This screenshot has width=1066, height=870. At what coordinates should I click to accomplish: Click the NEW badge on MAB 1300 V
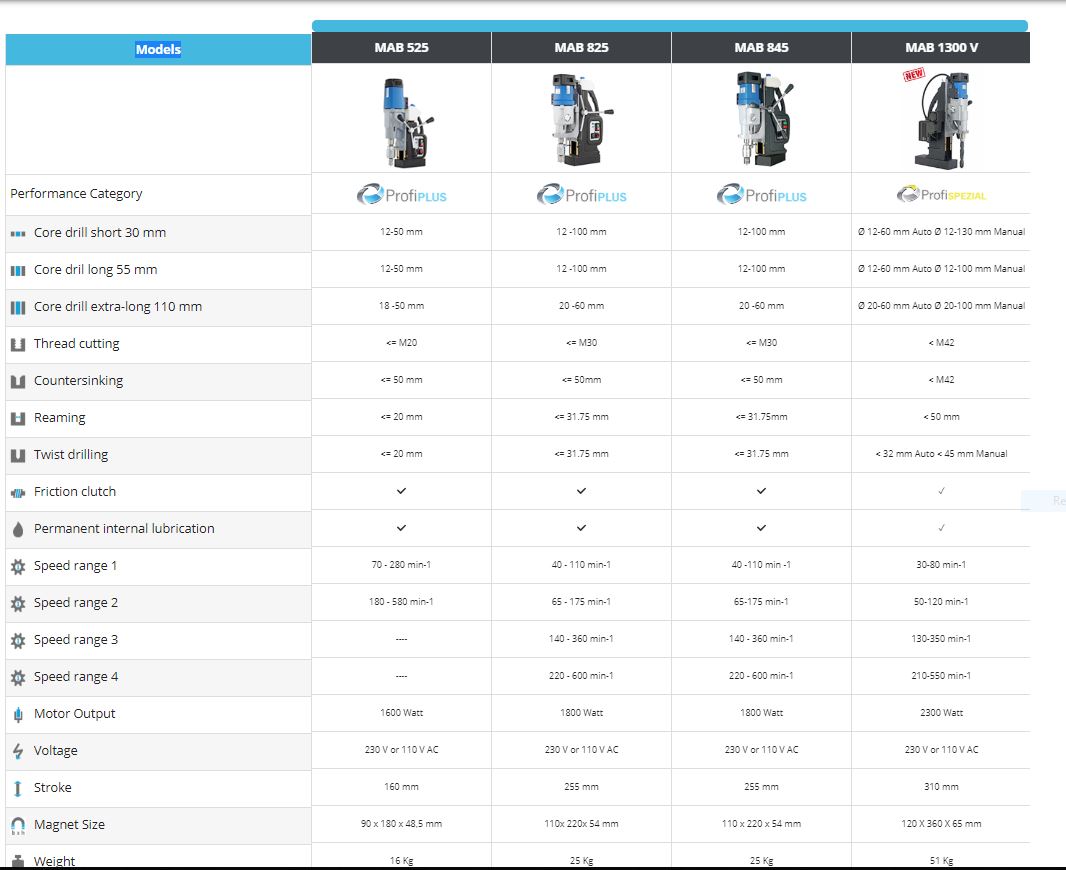click(914, 74)
